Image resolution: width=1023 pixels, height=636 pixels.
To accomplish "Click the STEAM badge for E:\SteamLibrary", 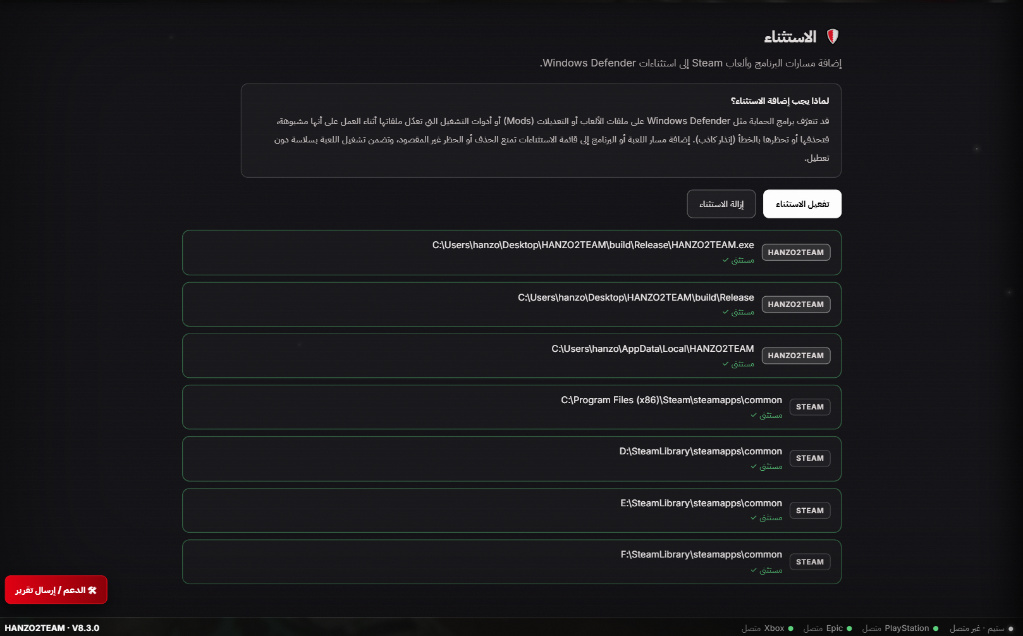I will [810, 511].
